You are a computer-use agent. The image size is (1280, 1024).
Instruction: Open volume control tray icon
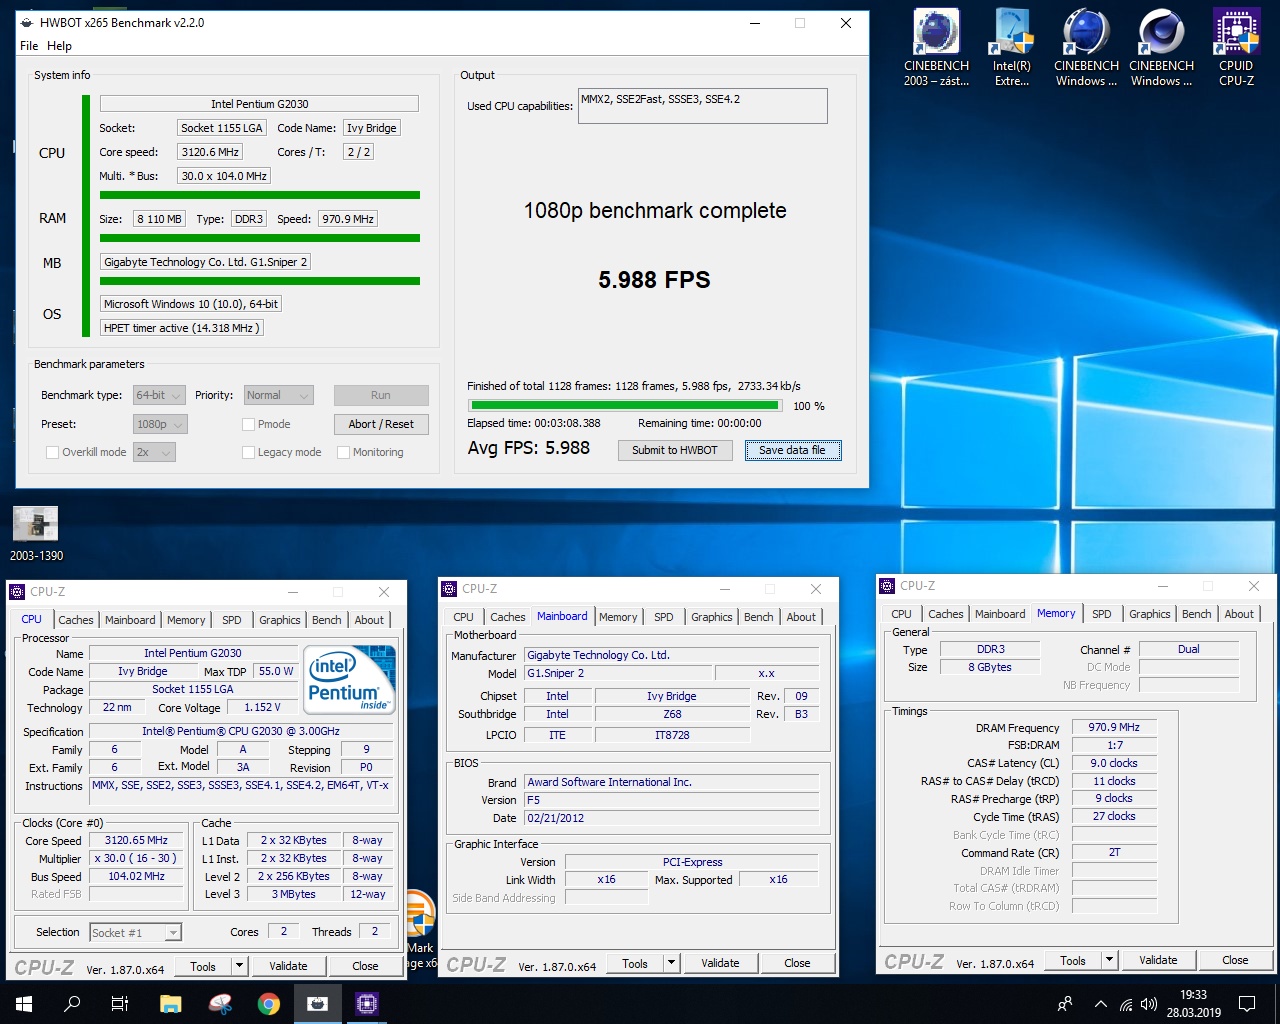pos(1148,1004)
